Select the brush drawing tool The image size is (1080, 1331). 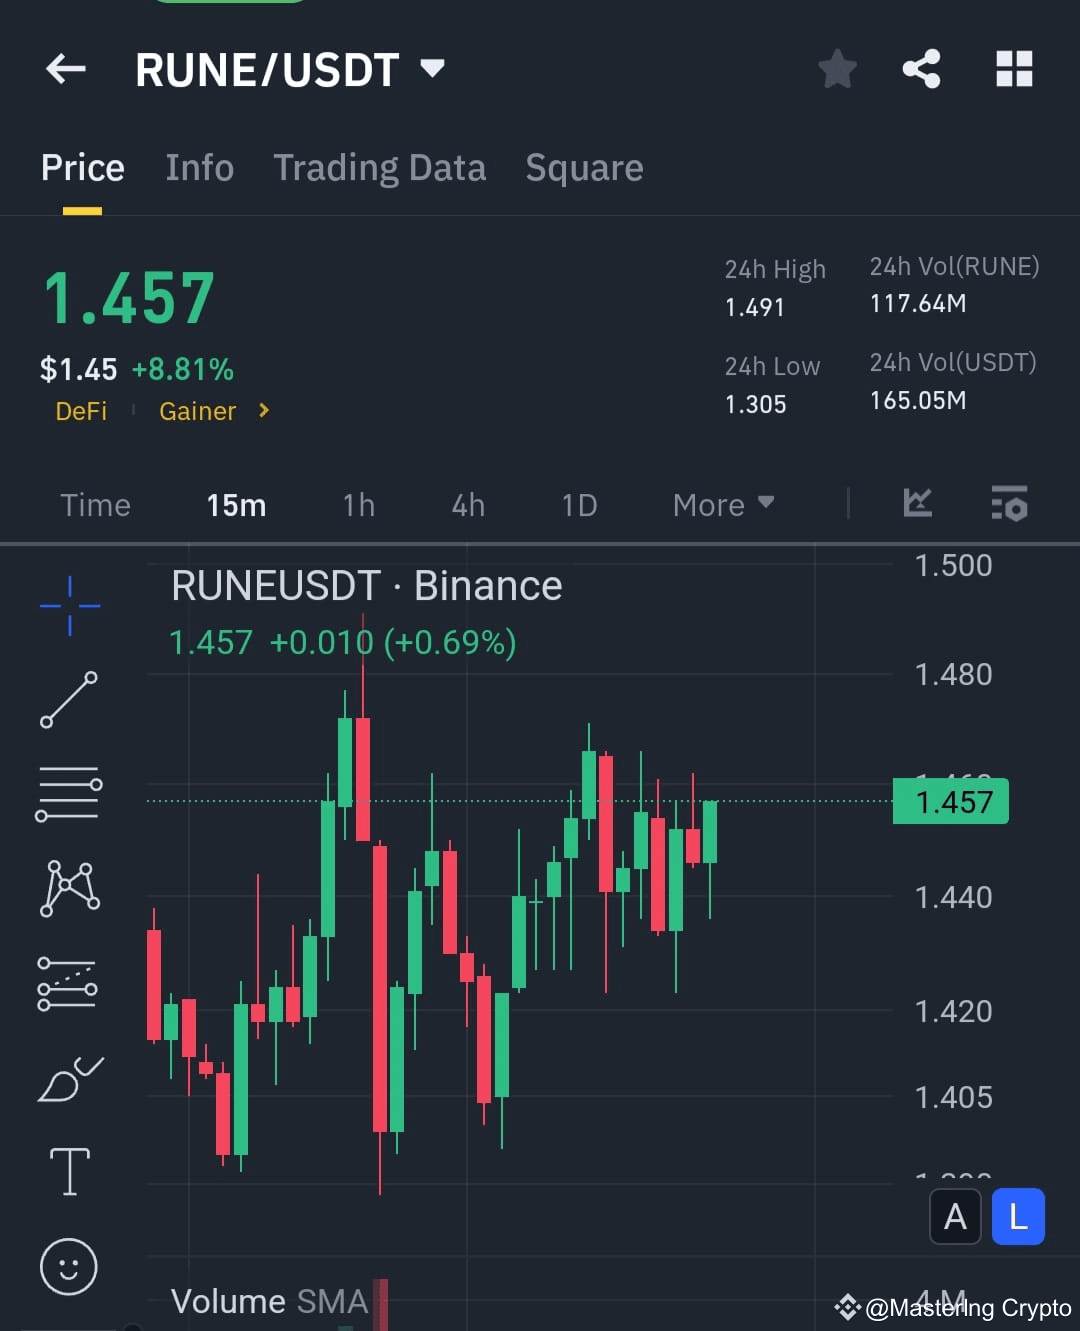point(69,1078)
